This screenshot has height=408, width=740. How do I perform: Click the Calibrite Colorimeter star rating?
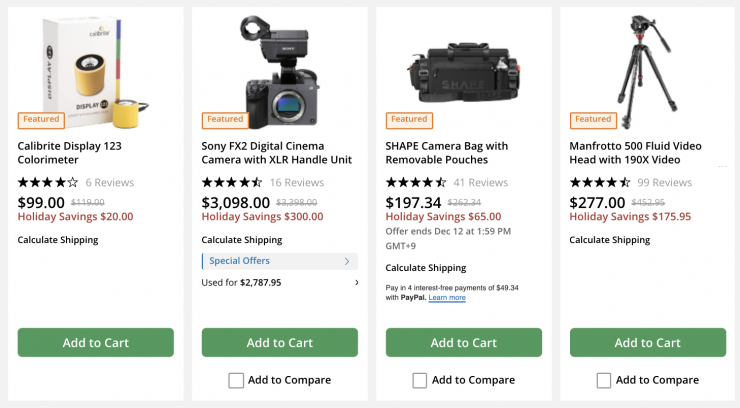(48, 183)
